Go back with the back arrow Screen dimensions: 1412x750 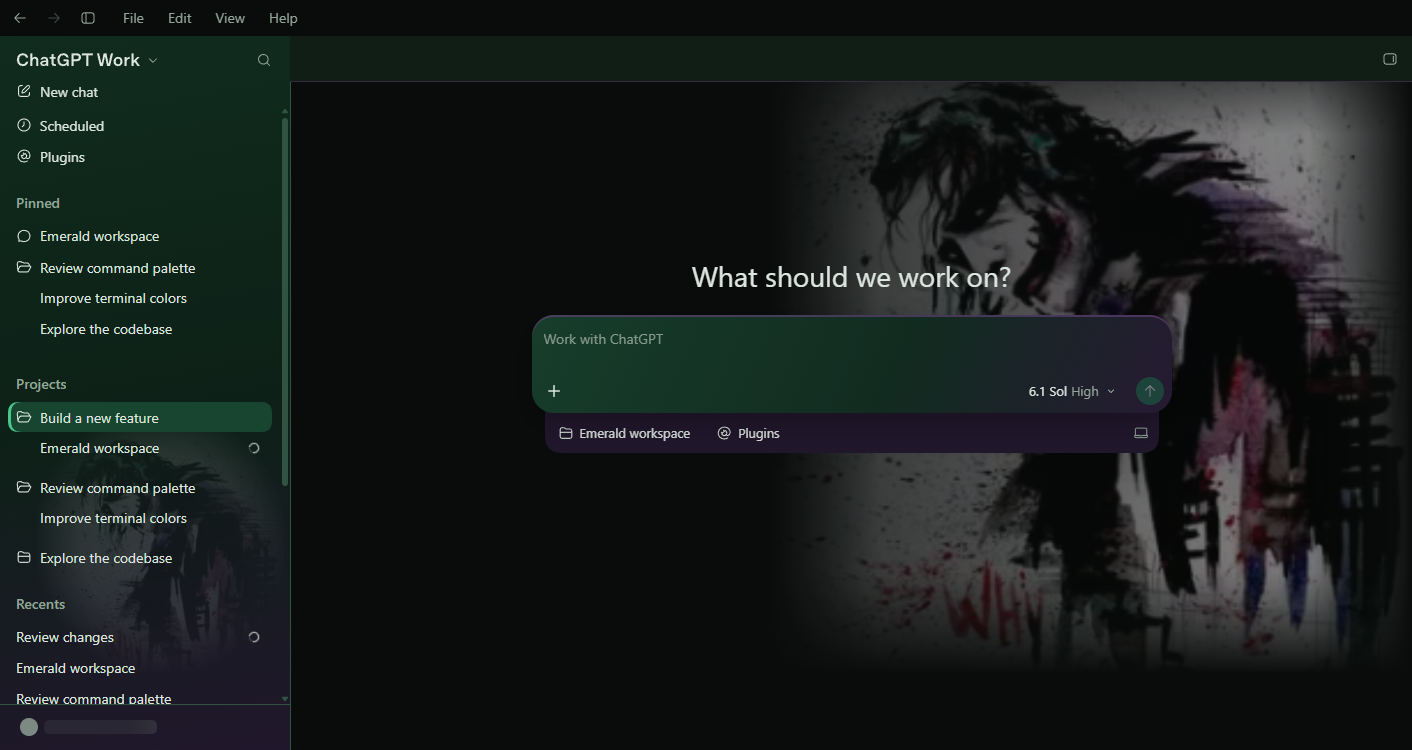tap(20, 18)
